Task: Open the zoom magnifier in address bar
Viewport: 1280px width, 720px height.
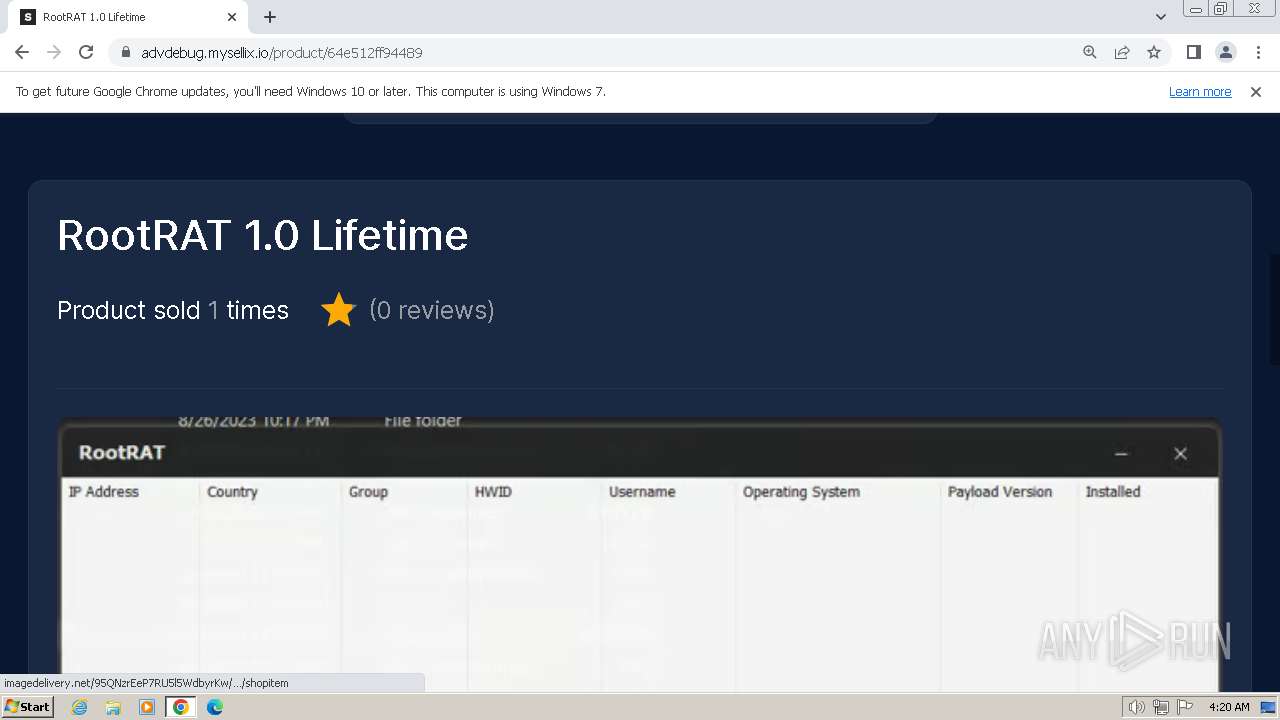Action: (x=1090, y=52)
